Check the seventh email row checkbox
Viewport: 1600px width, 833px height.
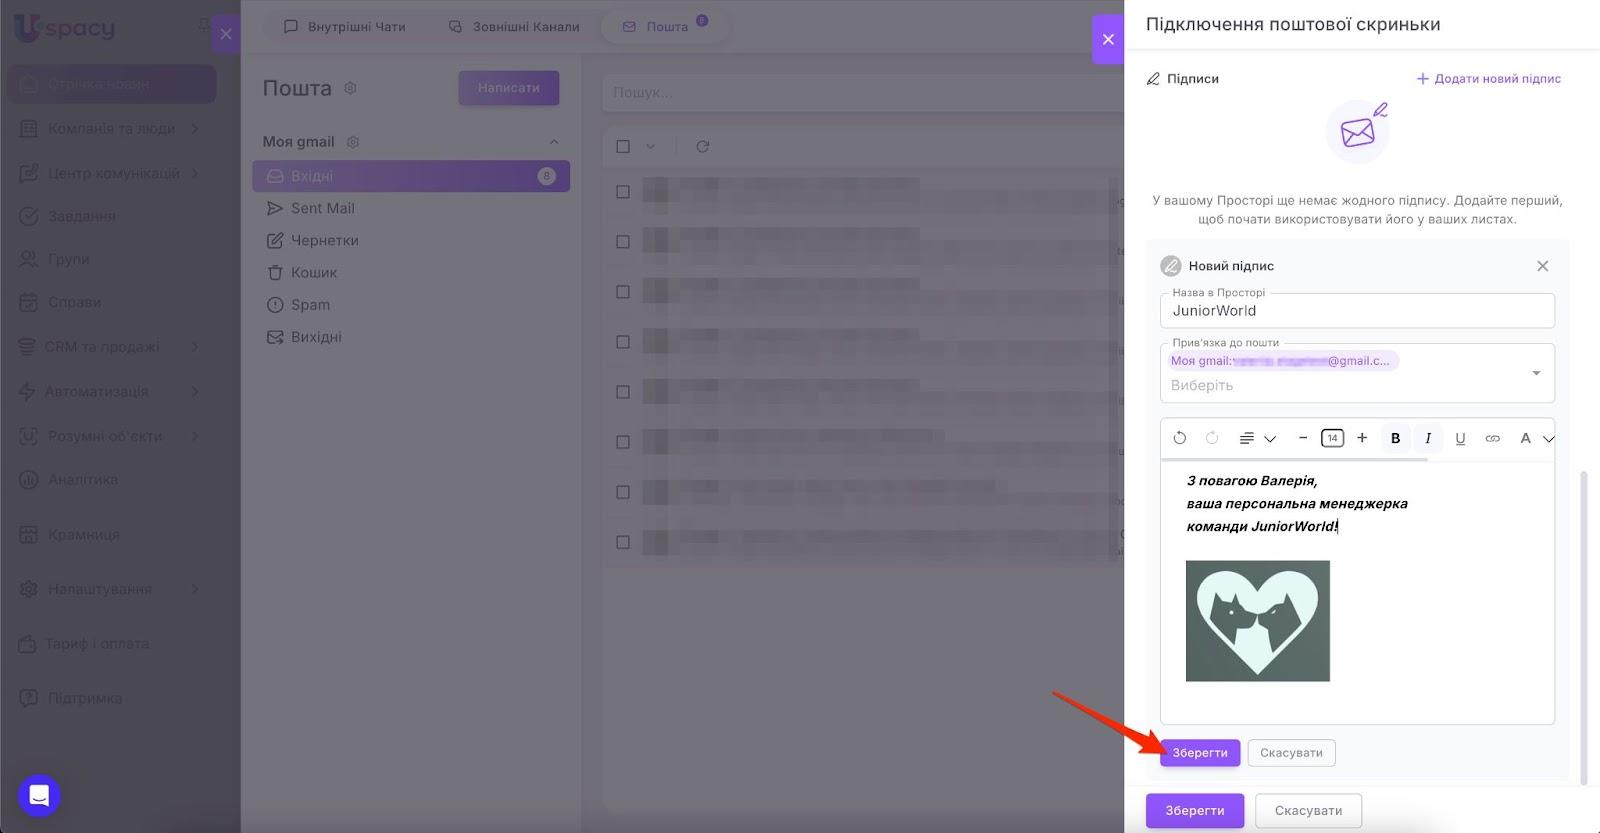[x=623, y=492]
